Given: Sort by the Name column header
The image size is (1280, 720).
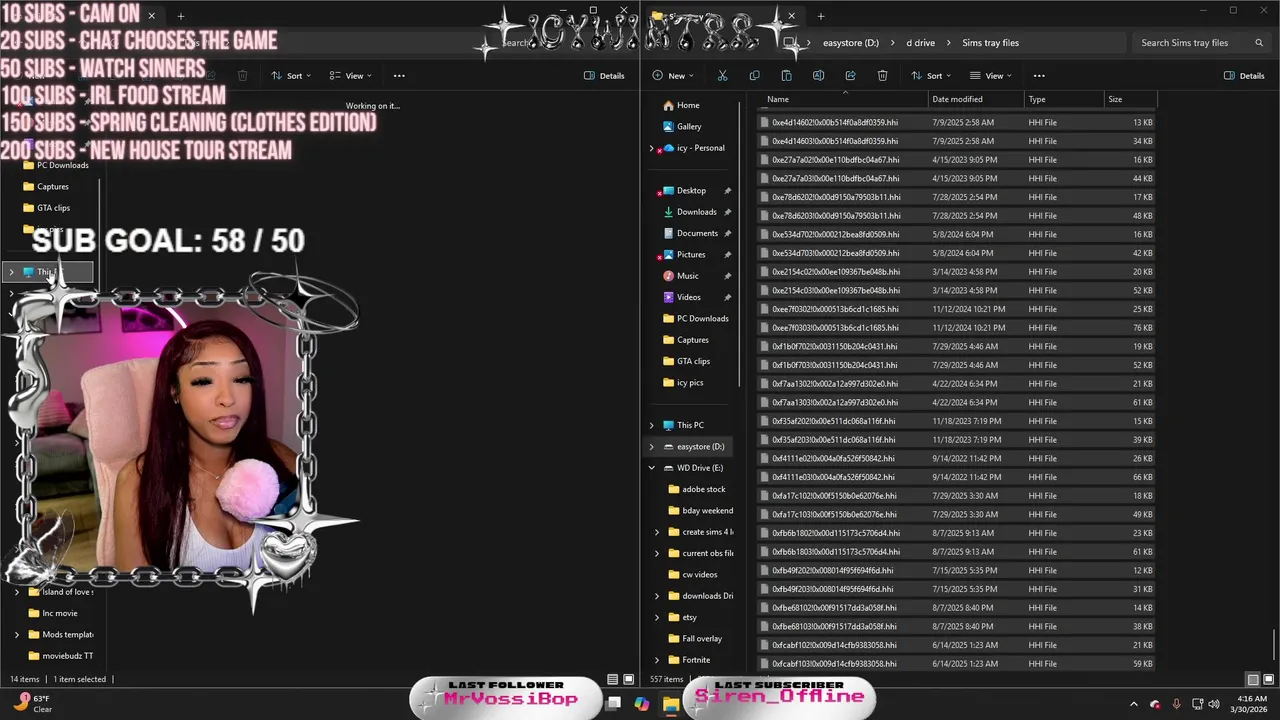Looking at the screenshot, I should 843,99.
